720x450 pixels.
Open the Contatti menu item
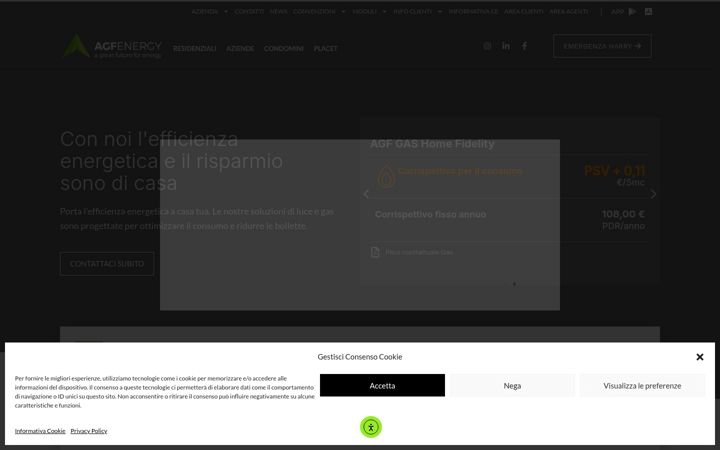(x=249, y=11)
